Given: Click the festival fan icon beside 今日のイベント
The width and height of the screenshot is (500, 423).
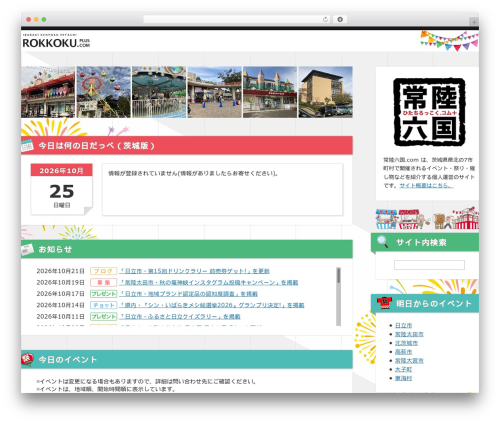Looking at the screenshot, I should [x=27, y=360].
